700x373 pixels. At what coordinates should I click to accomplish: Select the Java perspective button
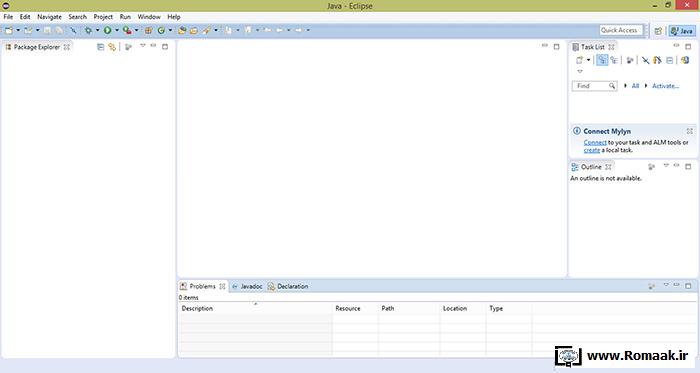(682, 31)
